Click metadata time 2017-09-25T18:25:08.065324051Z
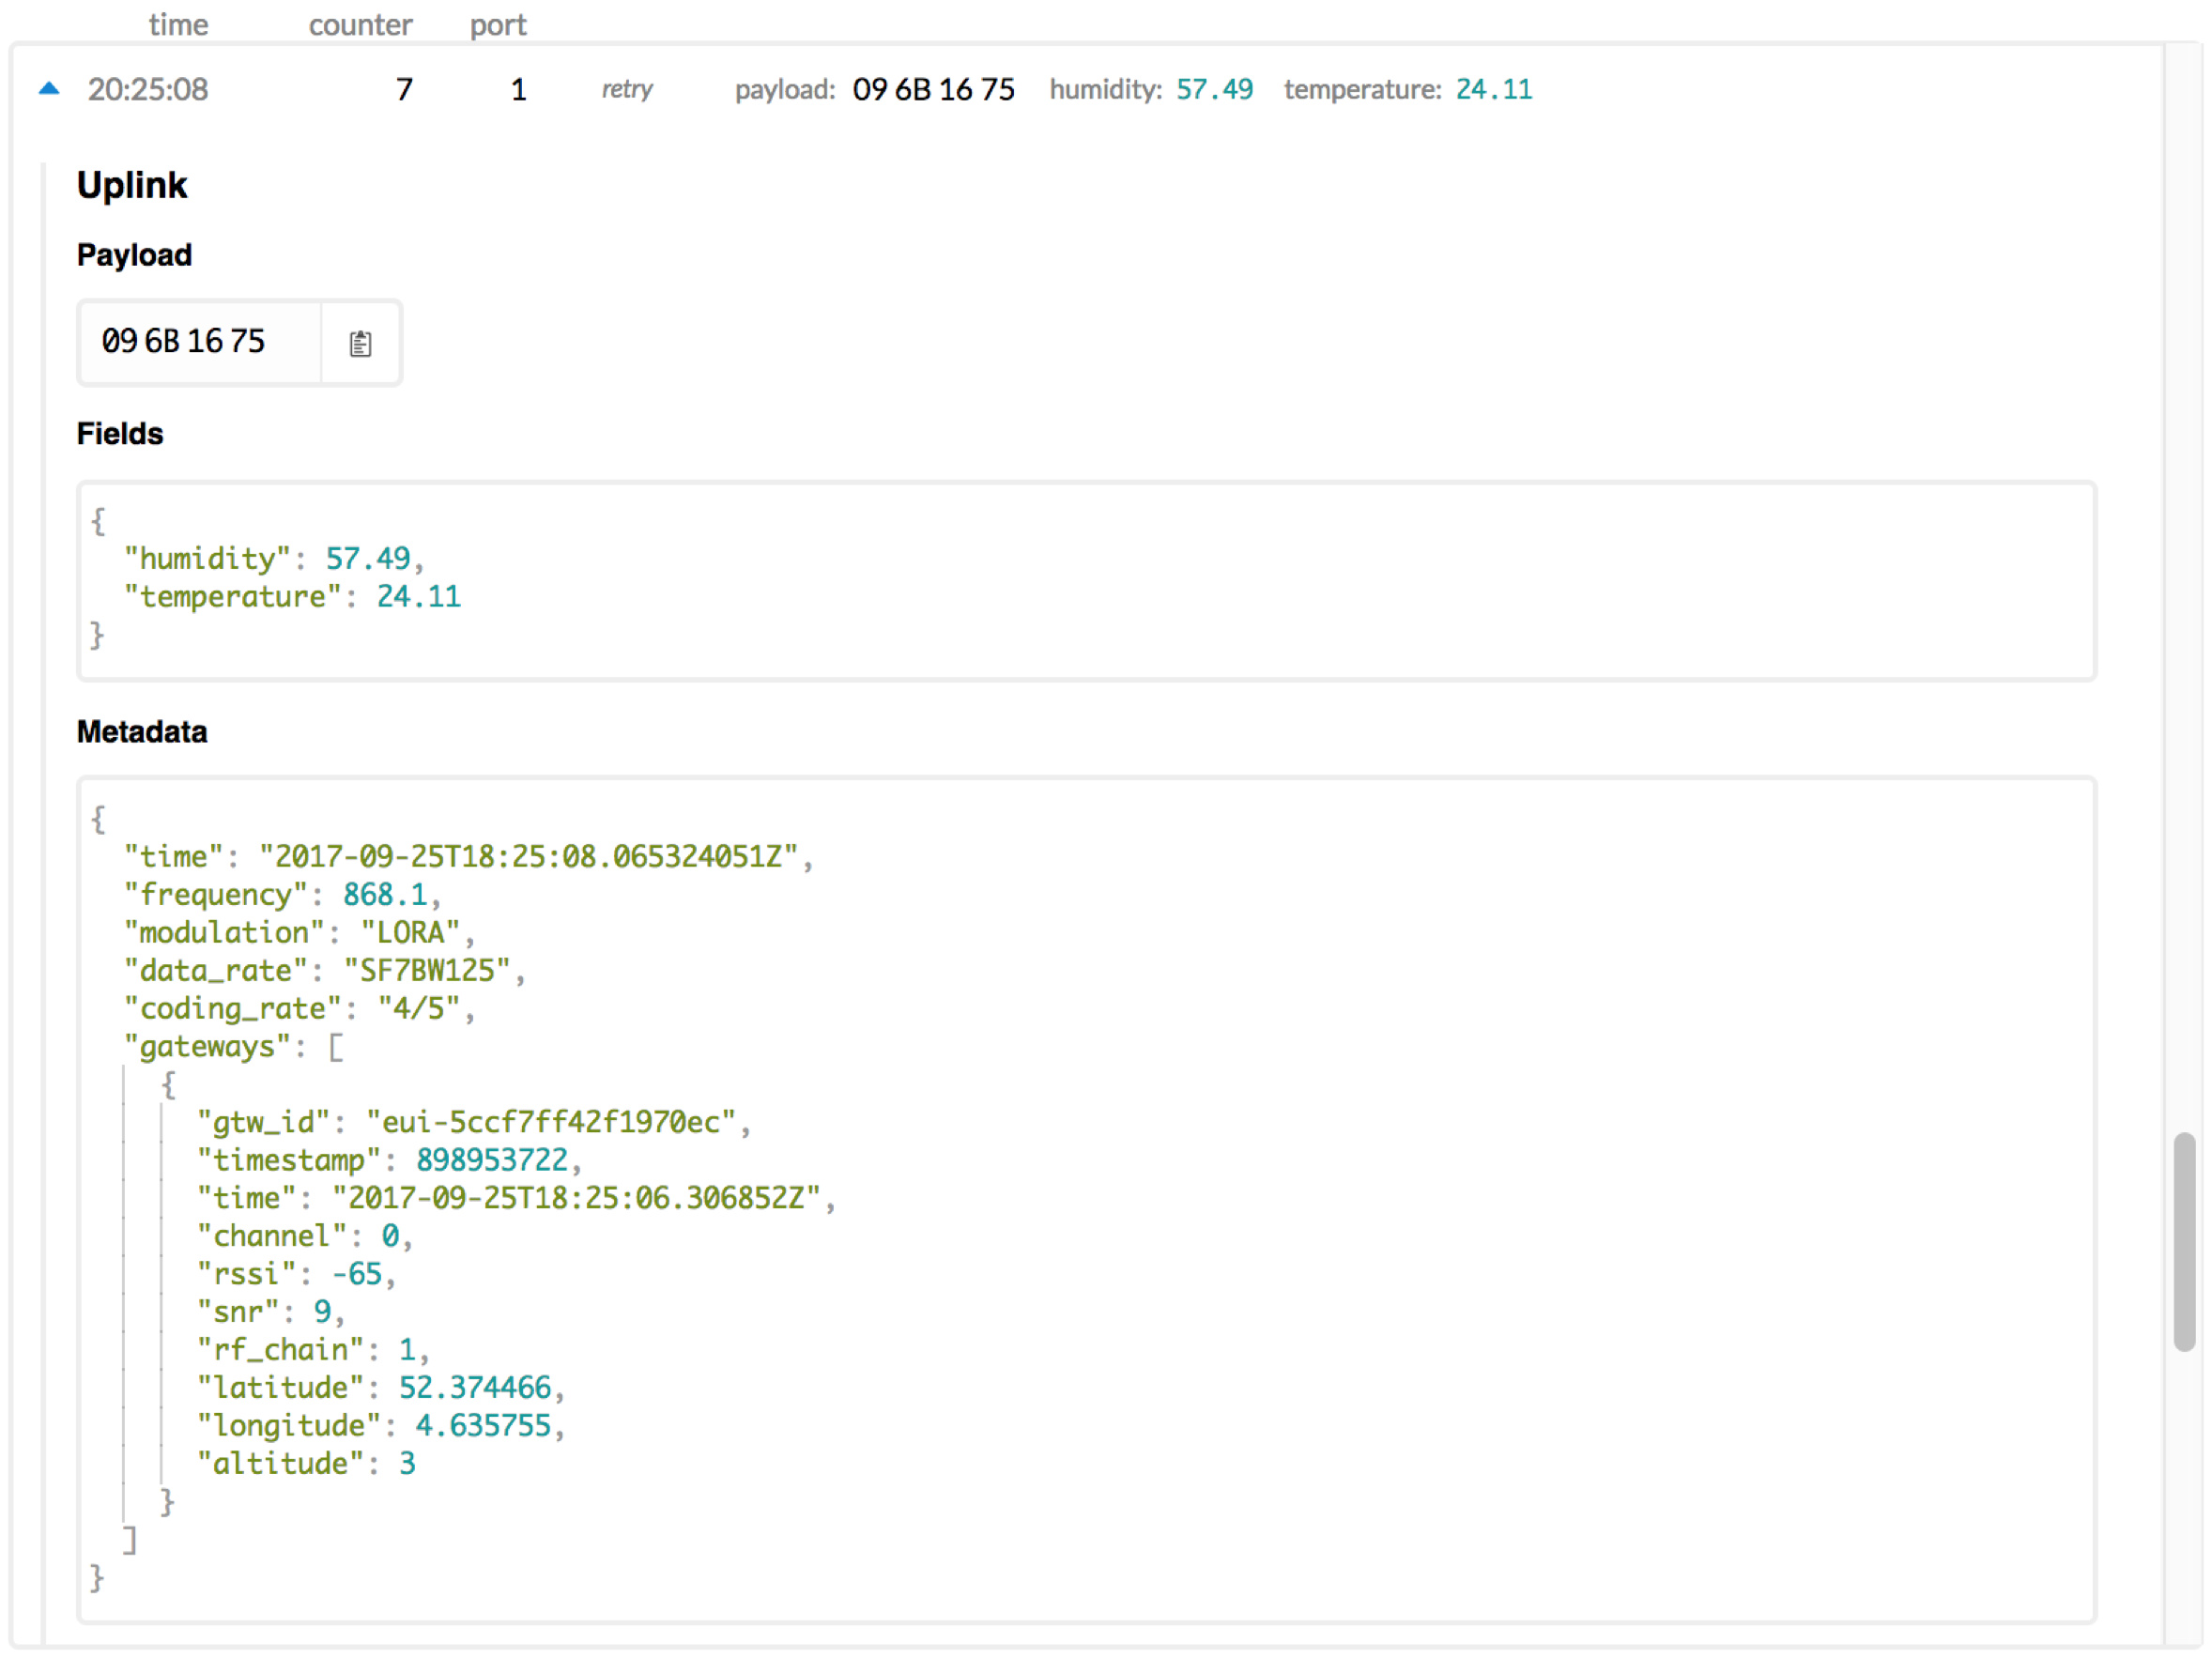 [528, 856]
